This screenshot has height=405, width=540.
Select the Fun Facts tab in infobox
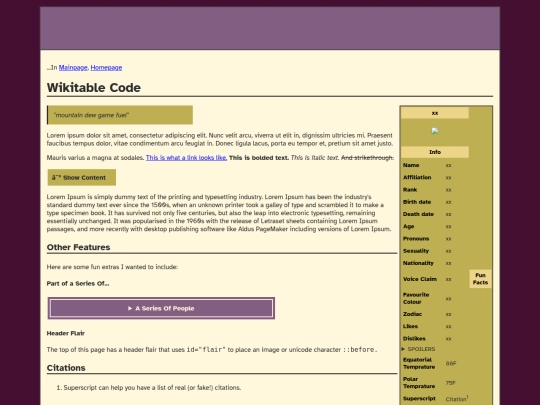pyautogui.click(x=480, y=279)
